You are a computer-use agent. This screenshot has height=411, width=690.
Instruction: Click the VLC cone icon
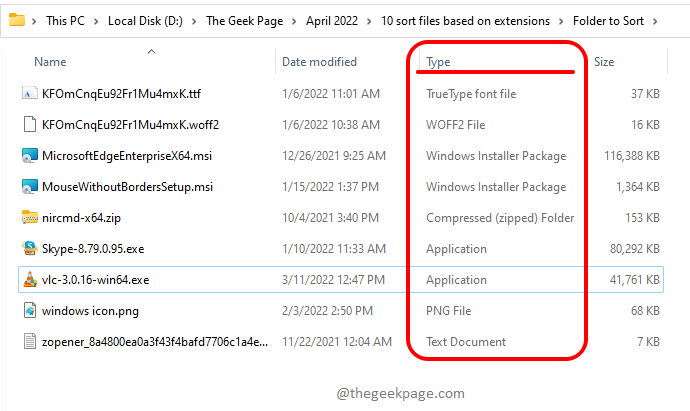coord(29,280)
